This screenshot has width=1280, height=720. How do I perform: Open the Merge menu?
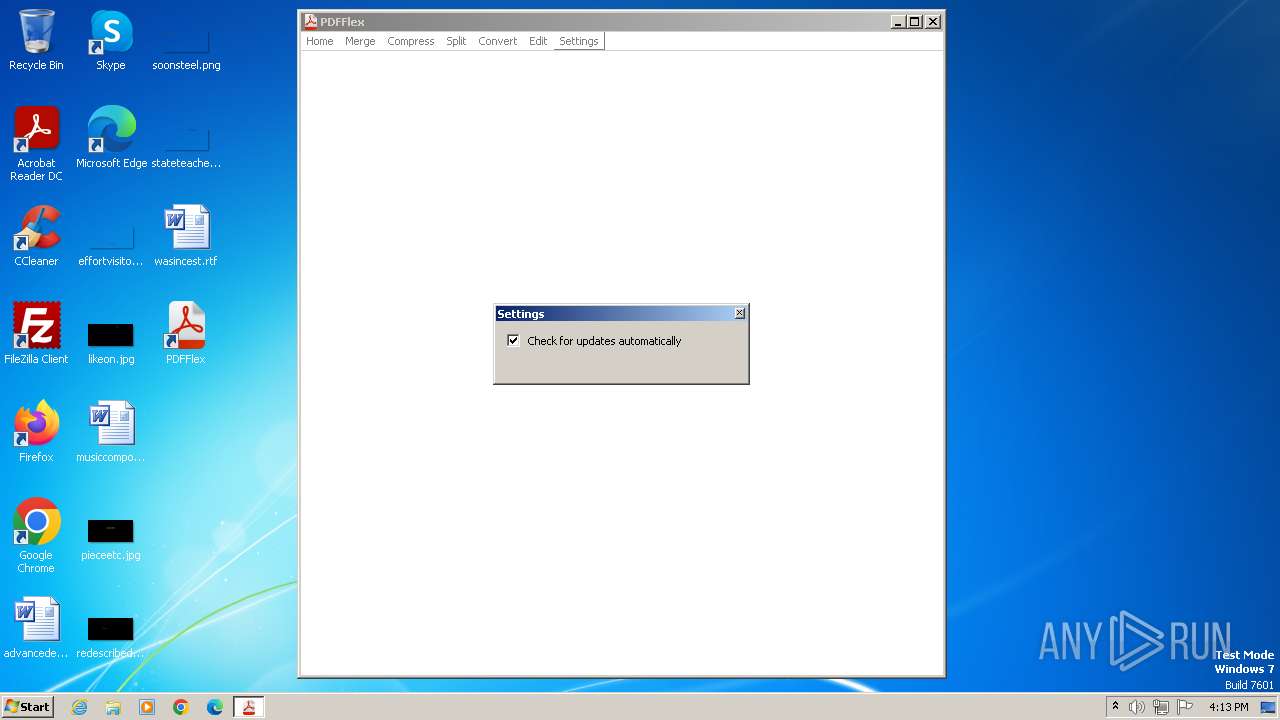tap(360, 41)
